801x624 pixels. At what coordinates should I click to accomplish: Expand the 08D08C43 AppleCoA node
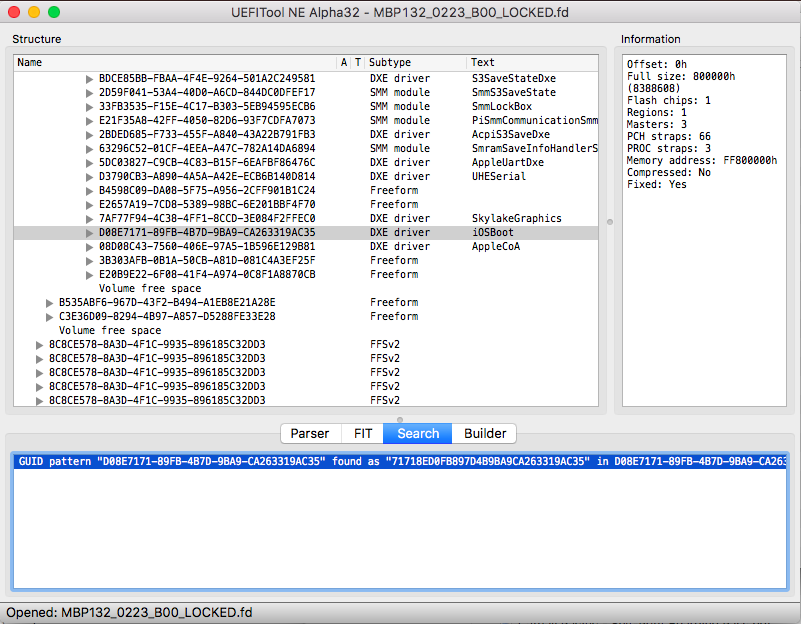89,247
